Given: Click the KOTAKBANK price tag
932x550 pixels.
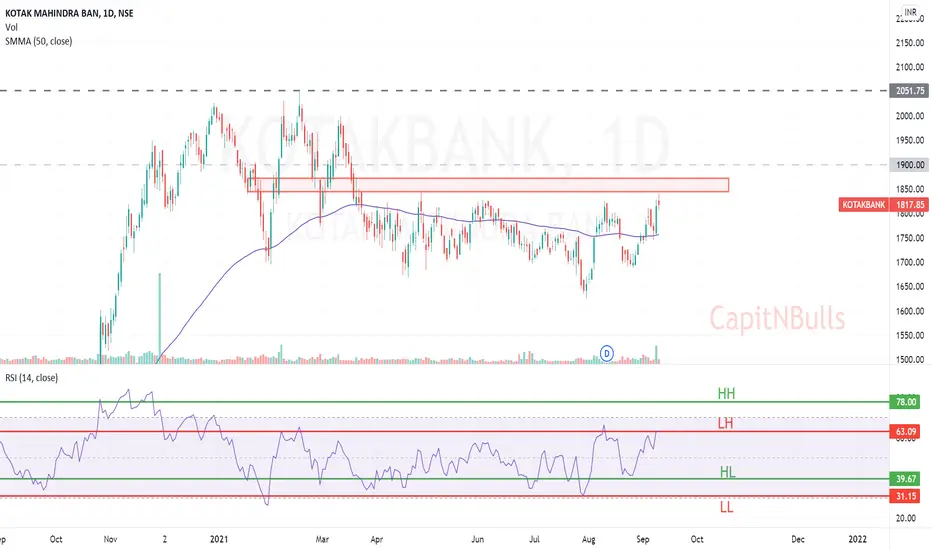Looking at the screenshot, I should point(864,205).
